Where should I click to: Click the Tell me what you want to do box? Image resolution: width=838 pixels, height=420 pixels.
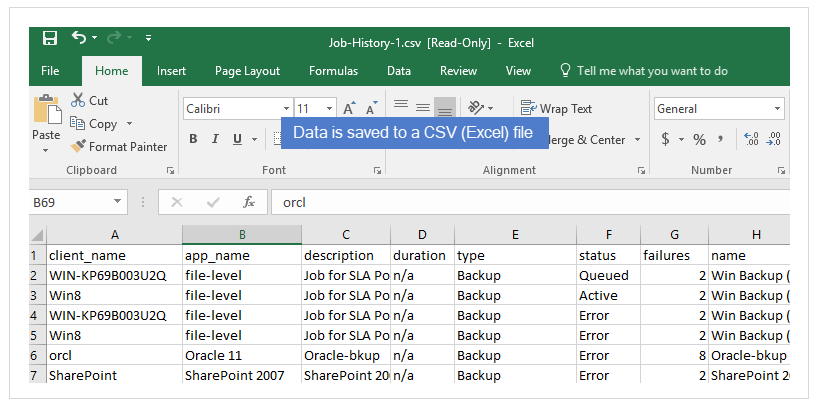coord(644,71)
